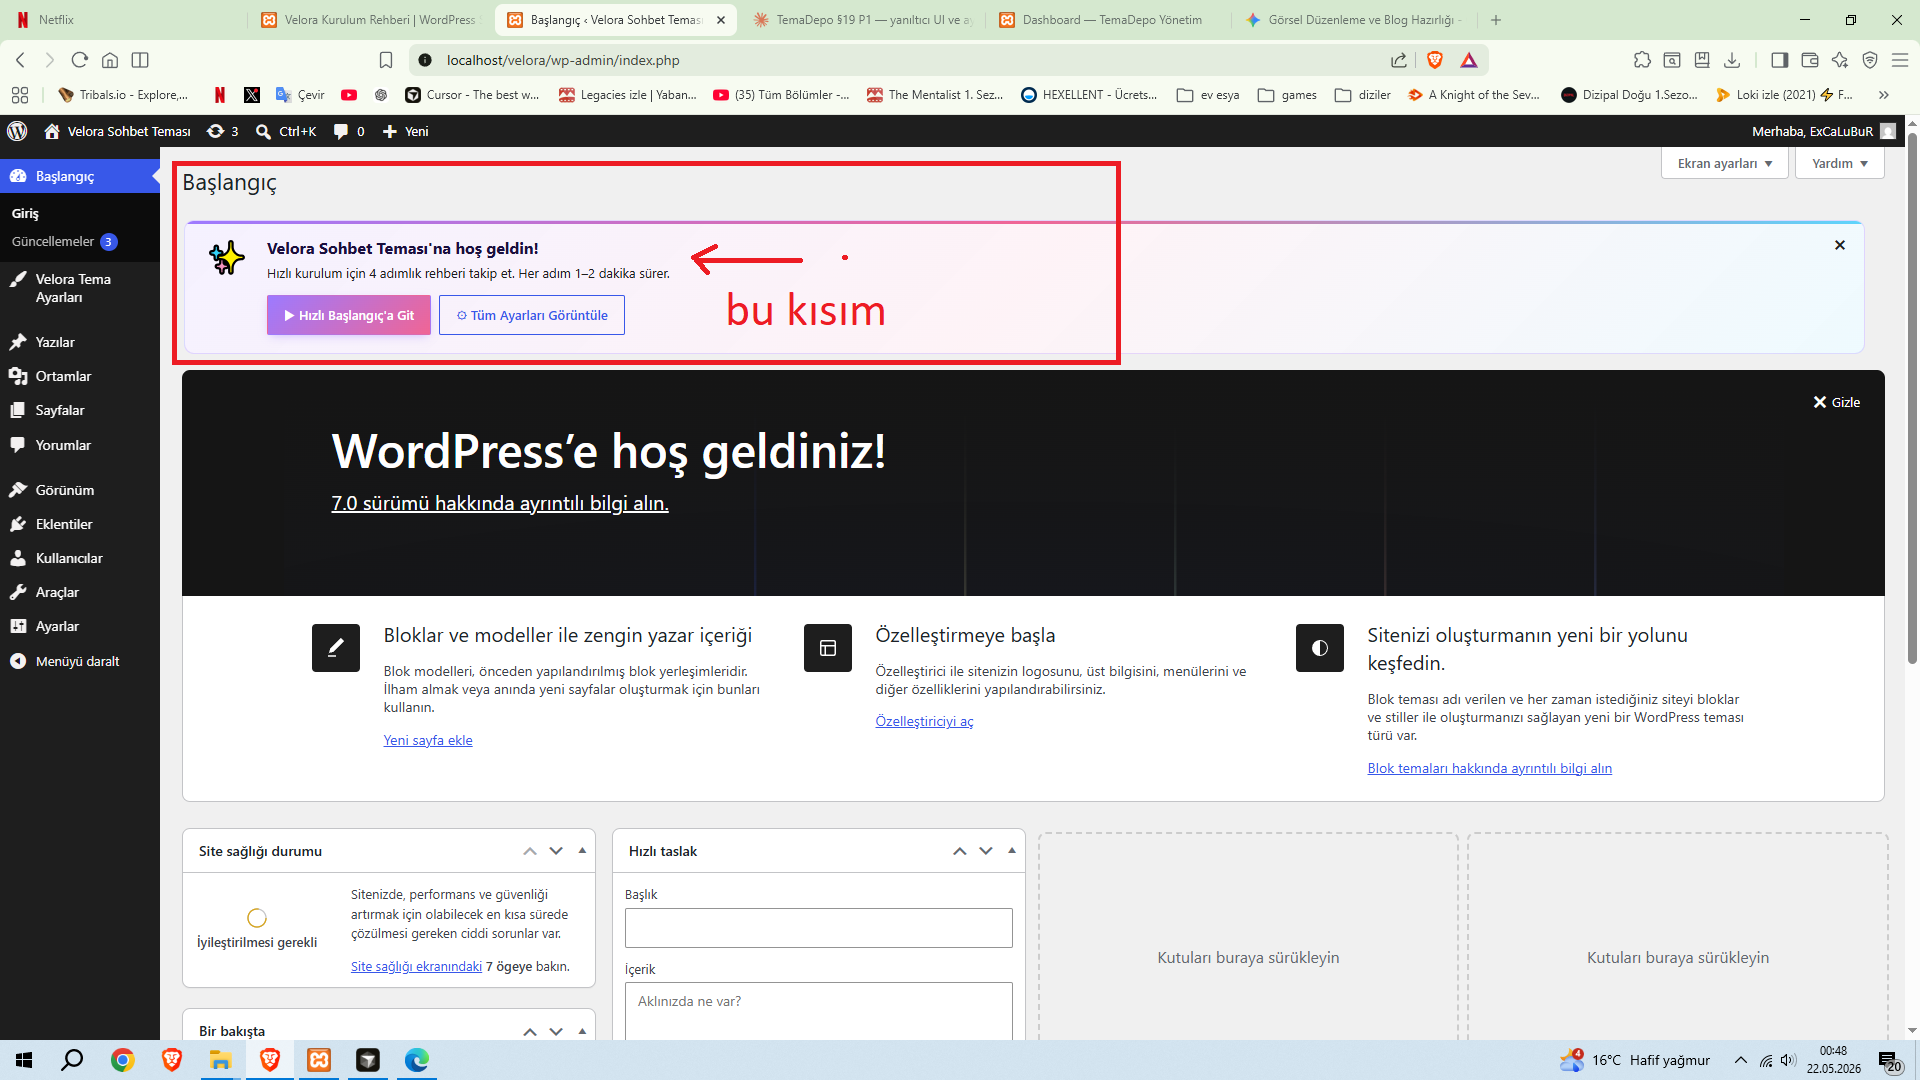Open Eklentiler plugins menu
Image resolution: width=1920 pixels, height=1080 pixels.
pyautogui.click(x=80, y=524)
